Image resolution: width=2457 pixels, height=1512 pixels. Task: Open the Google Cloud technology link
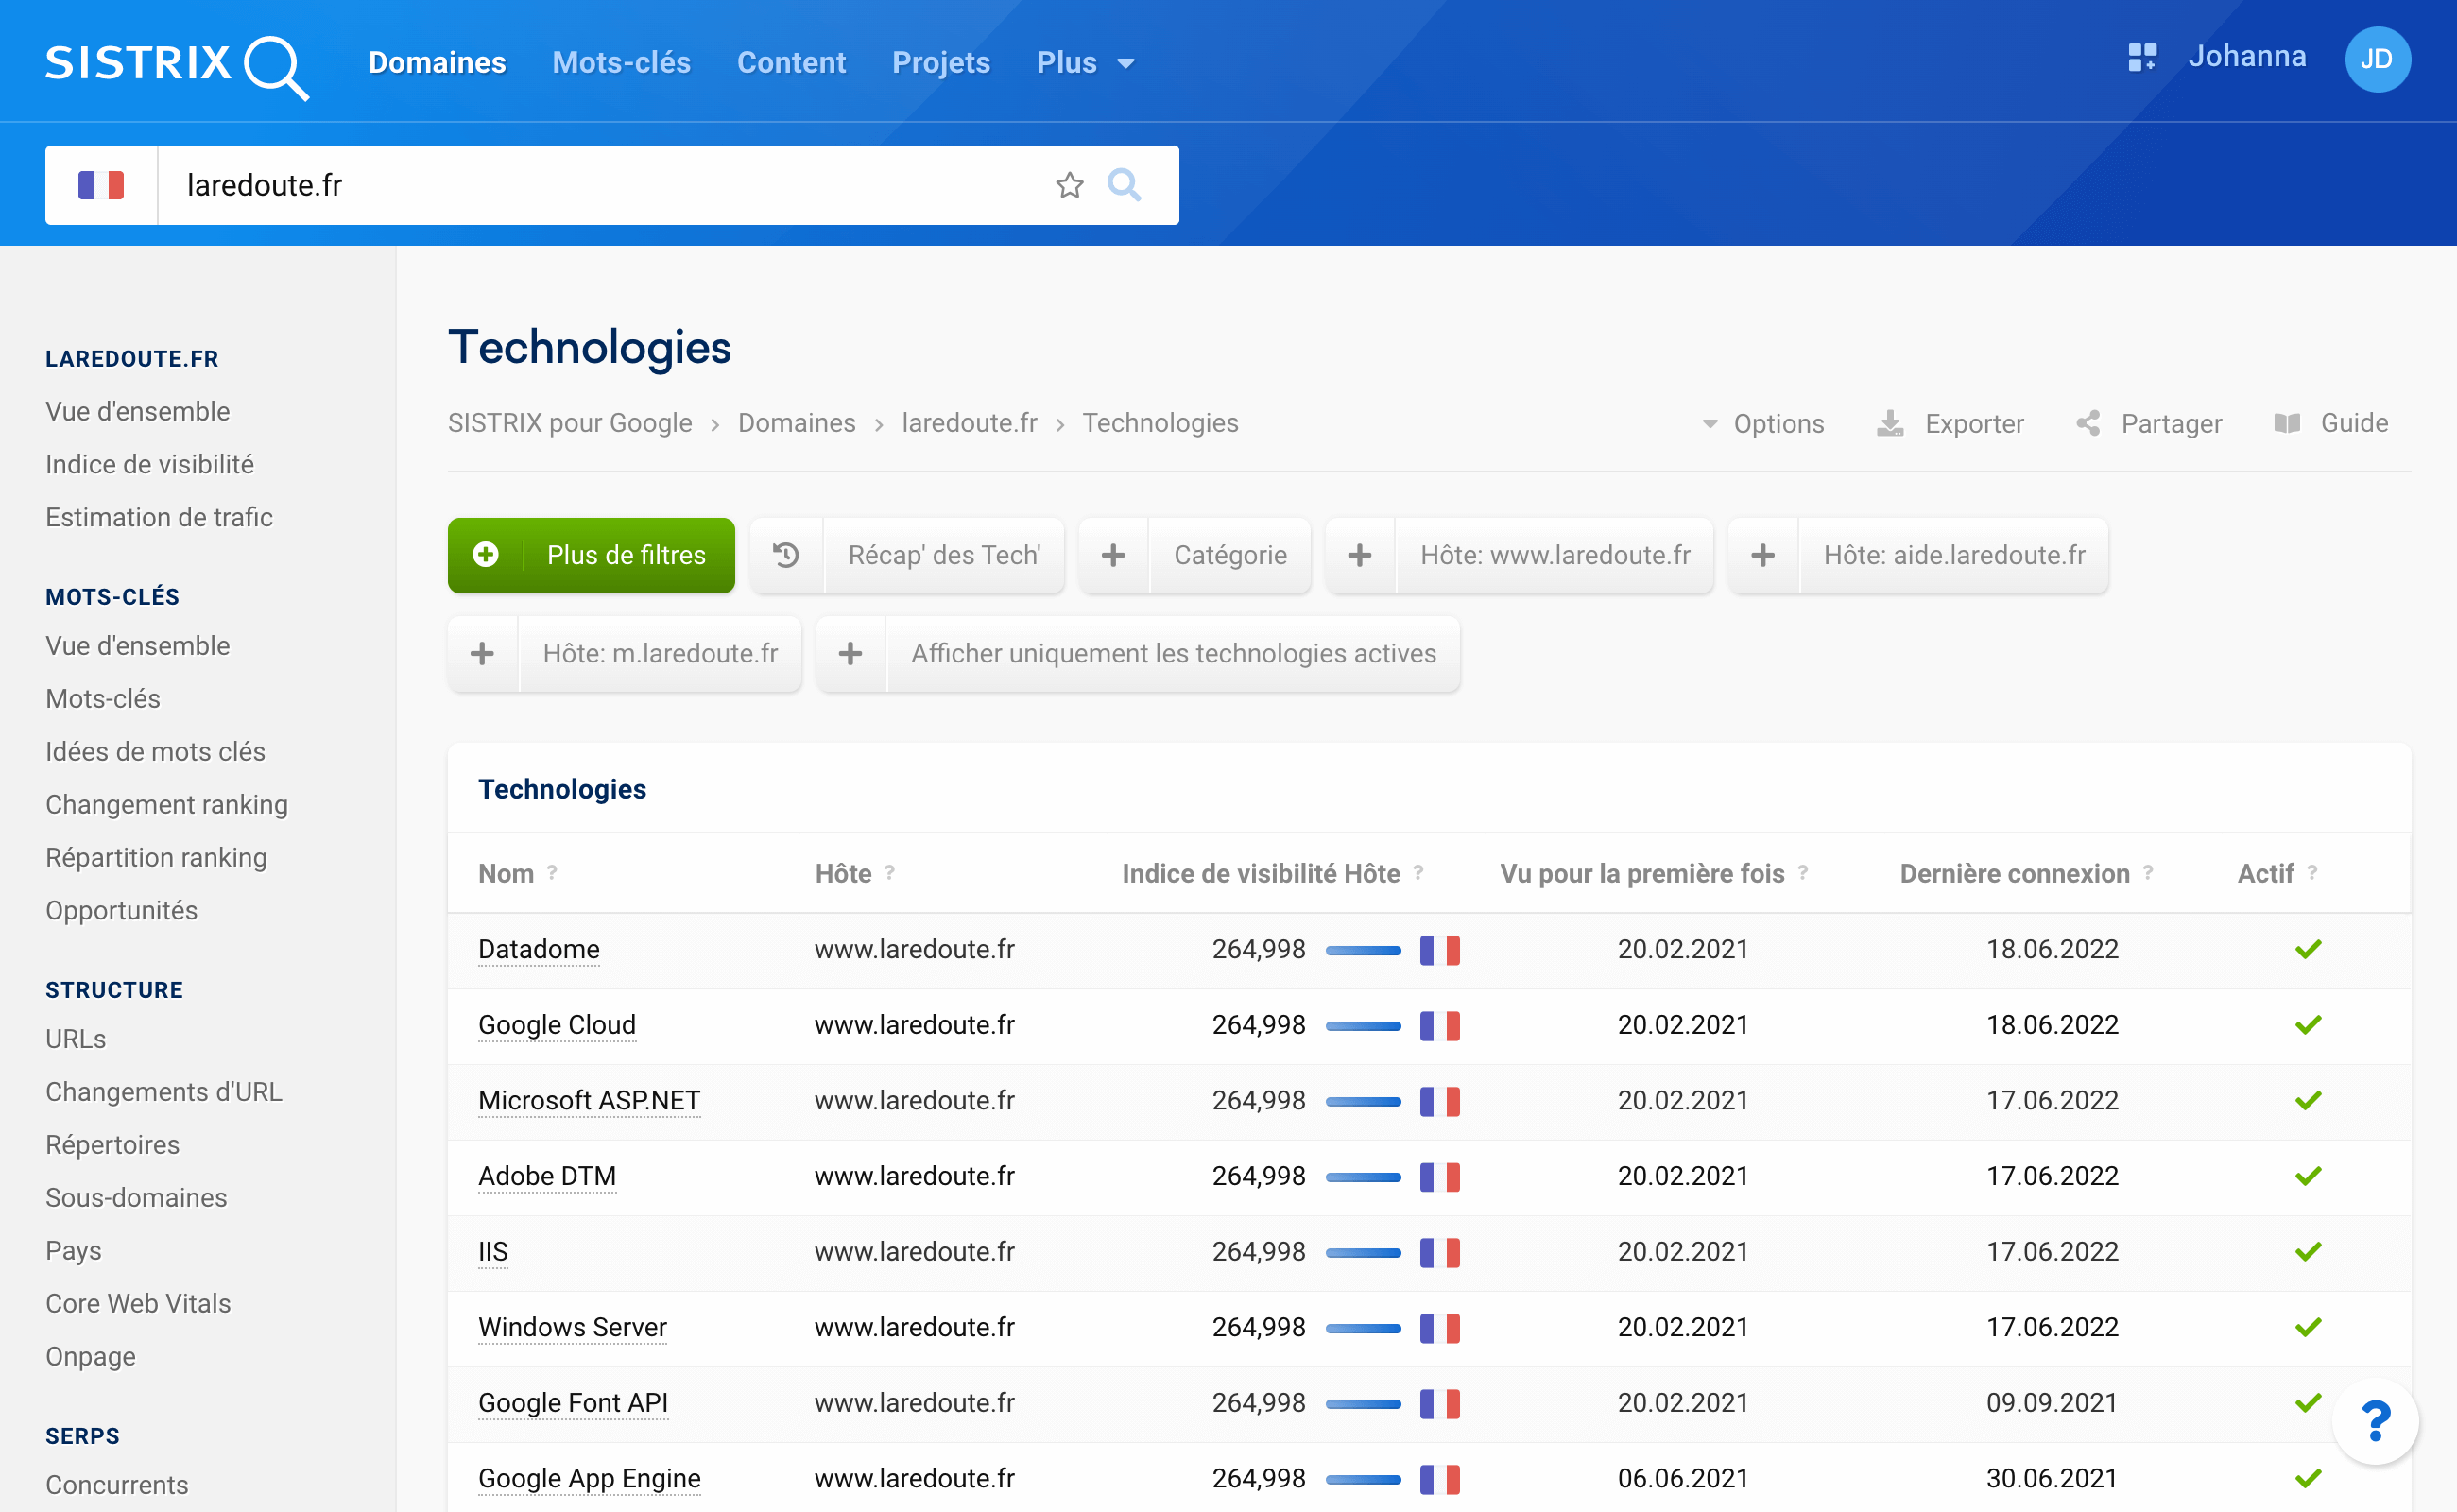click(x=557, y=1025)
